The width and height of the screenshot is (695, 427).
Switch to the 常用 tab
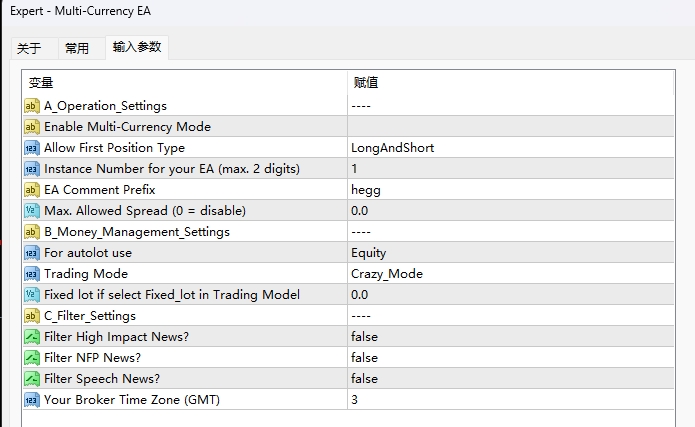(x=77, y=48)
